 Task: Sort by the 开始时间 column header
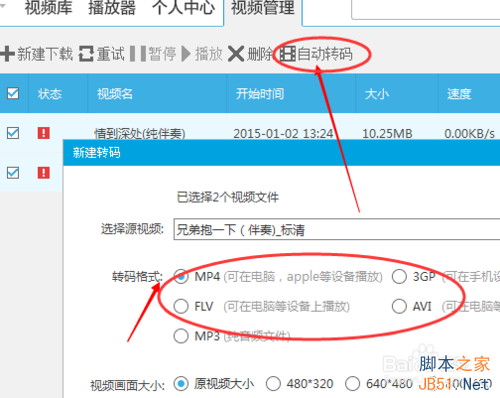click(260, 94)
